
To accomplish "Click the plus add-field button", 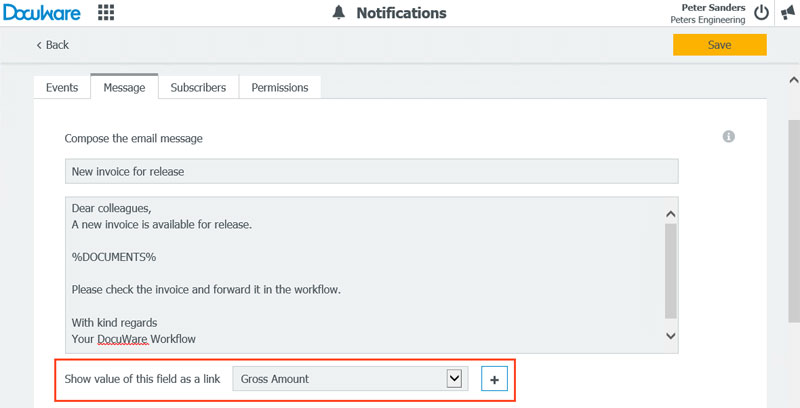I will (x=495, y=379).
